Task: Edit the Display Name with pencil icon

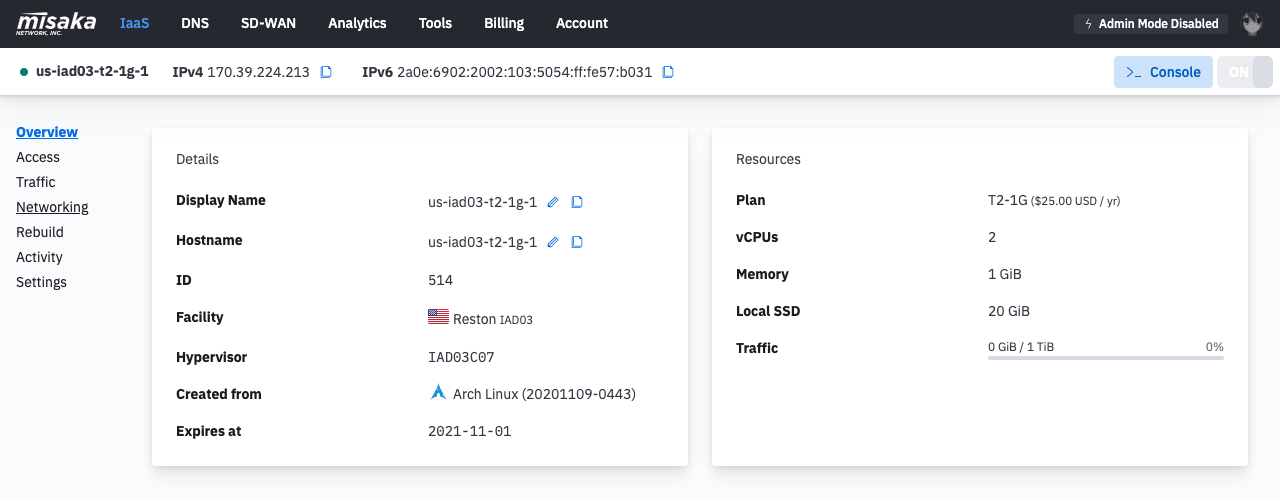Action: coord(553,202)
